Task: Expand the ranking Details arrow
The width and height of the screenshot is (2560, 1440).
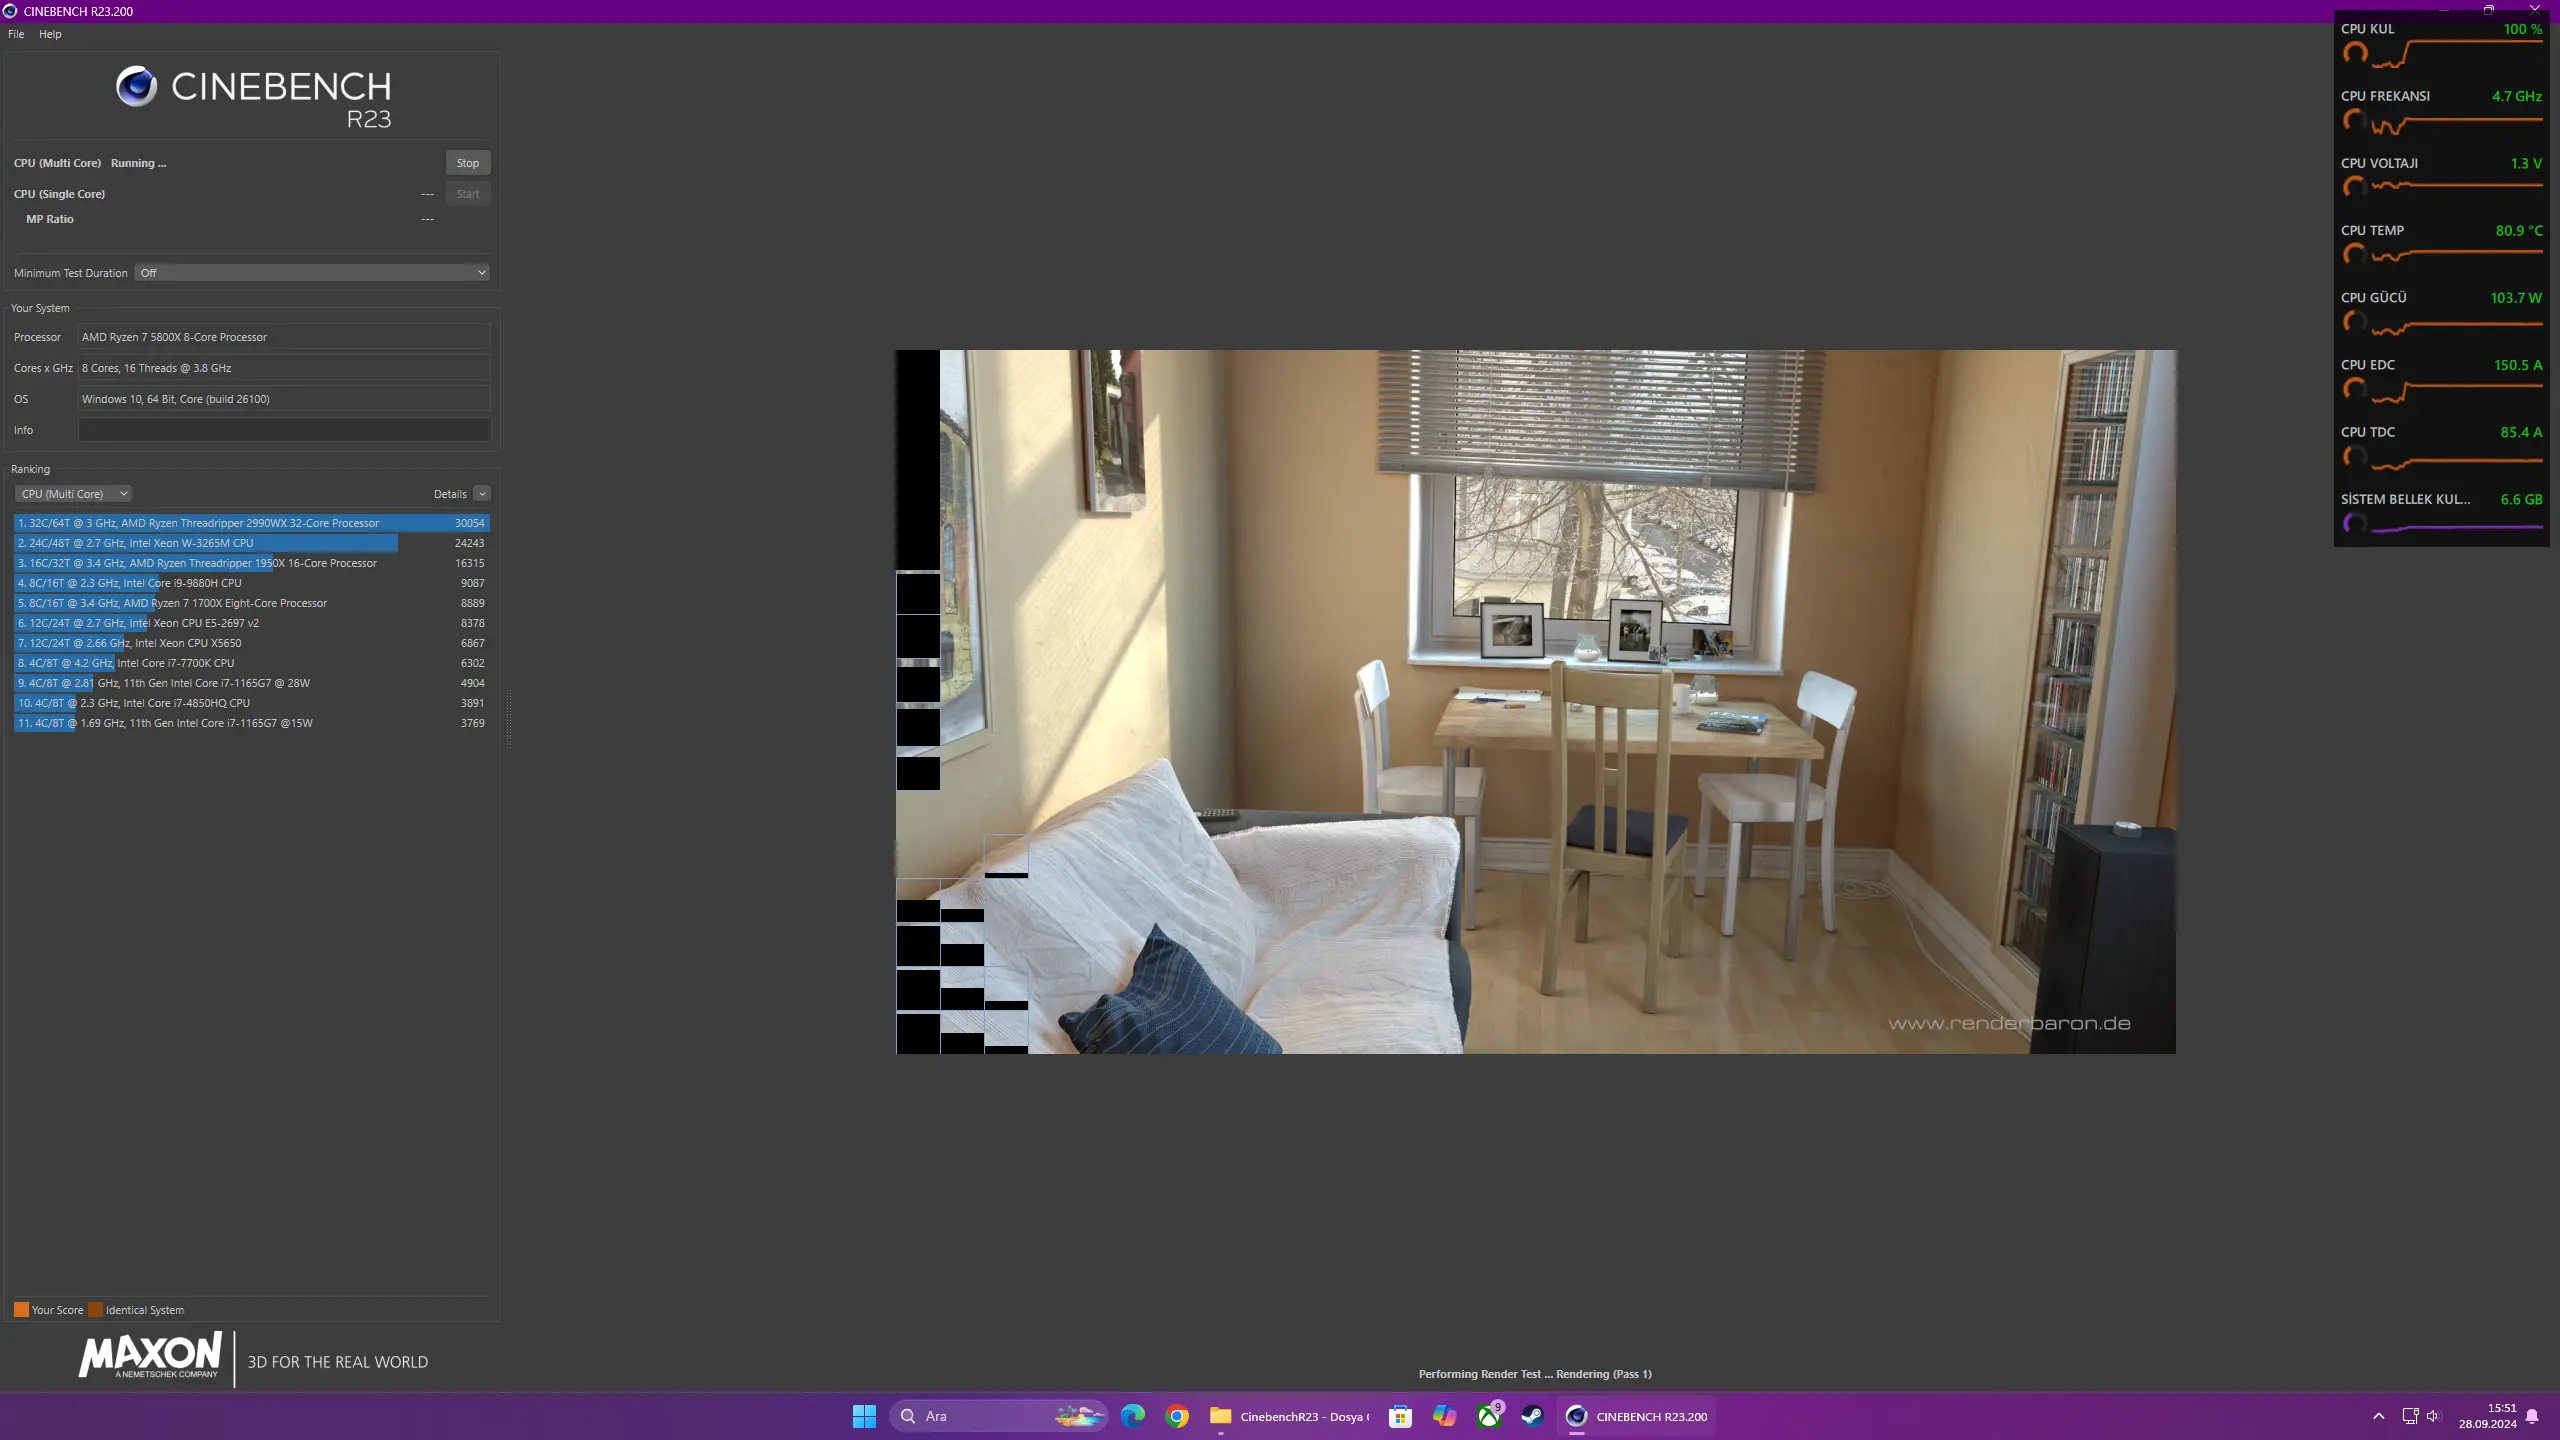Action: [482, 494]
